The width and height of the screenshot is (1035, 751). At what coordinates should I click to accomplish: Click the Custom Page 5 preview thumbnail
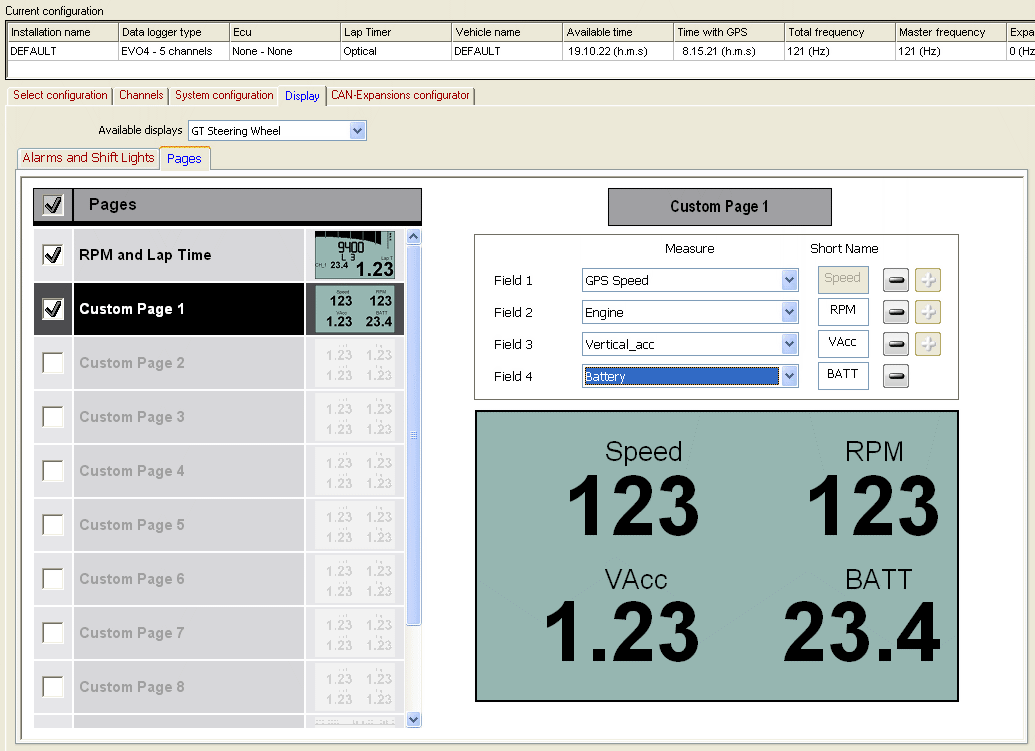pos(355,525)
